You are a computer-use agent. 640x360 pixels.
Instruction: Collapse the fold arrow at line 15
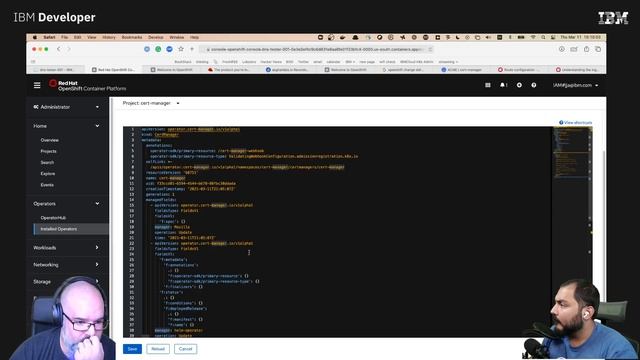[x=151, y=205]
